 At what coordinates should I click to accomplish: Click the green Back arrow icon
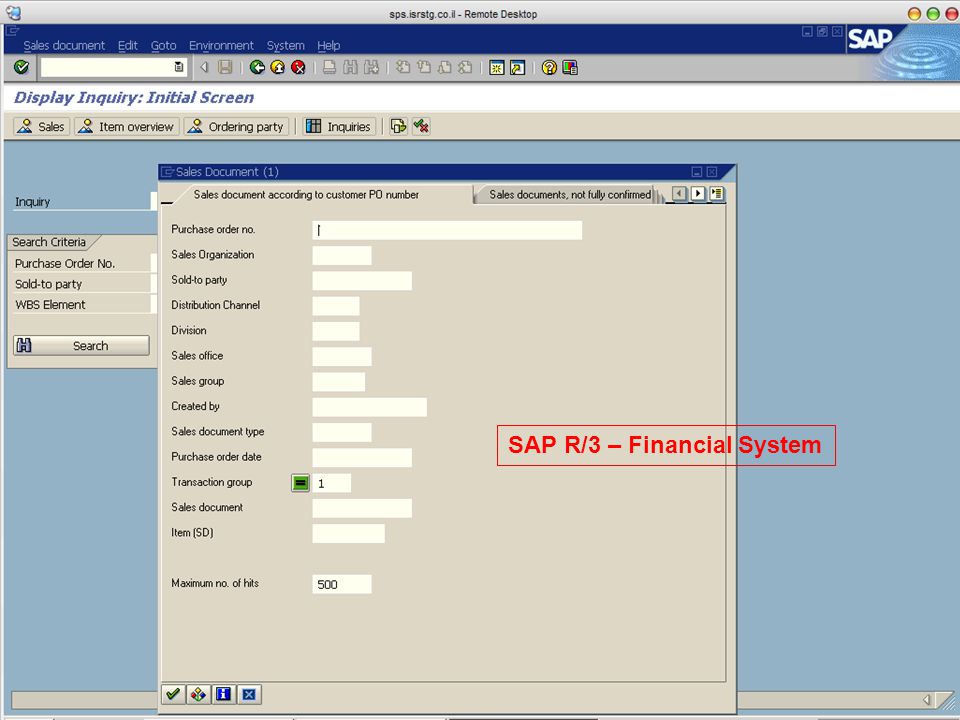click(257, 67)
